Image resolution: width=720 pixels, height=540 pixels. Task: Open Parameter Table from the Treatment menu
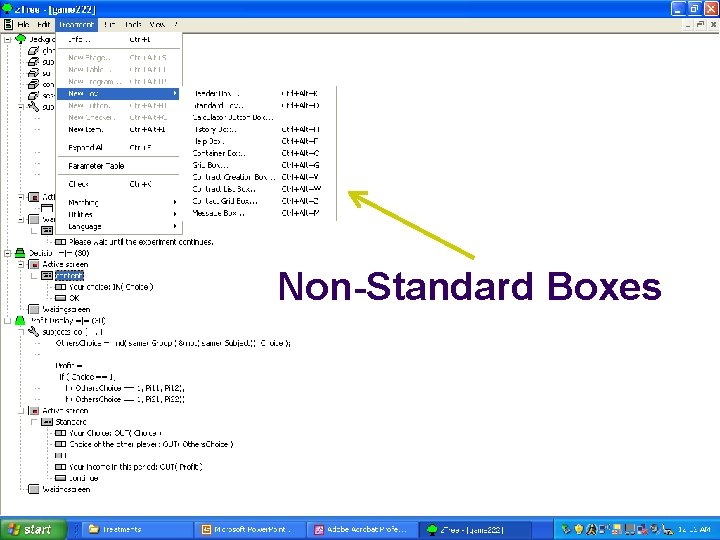[x=119, y=166]
